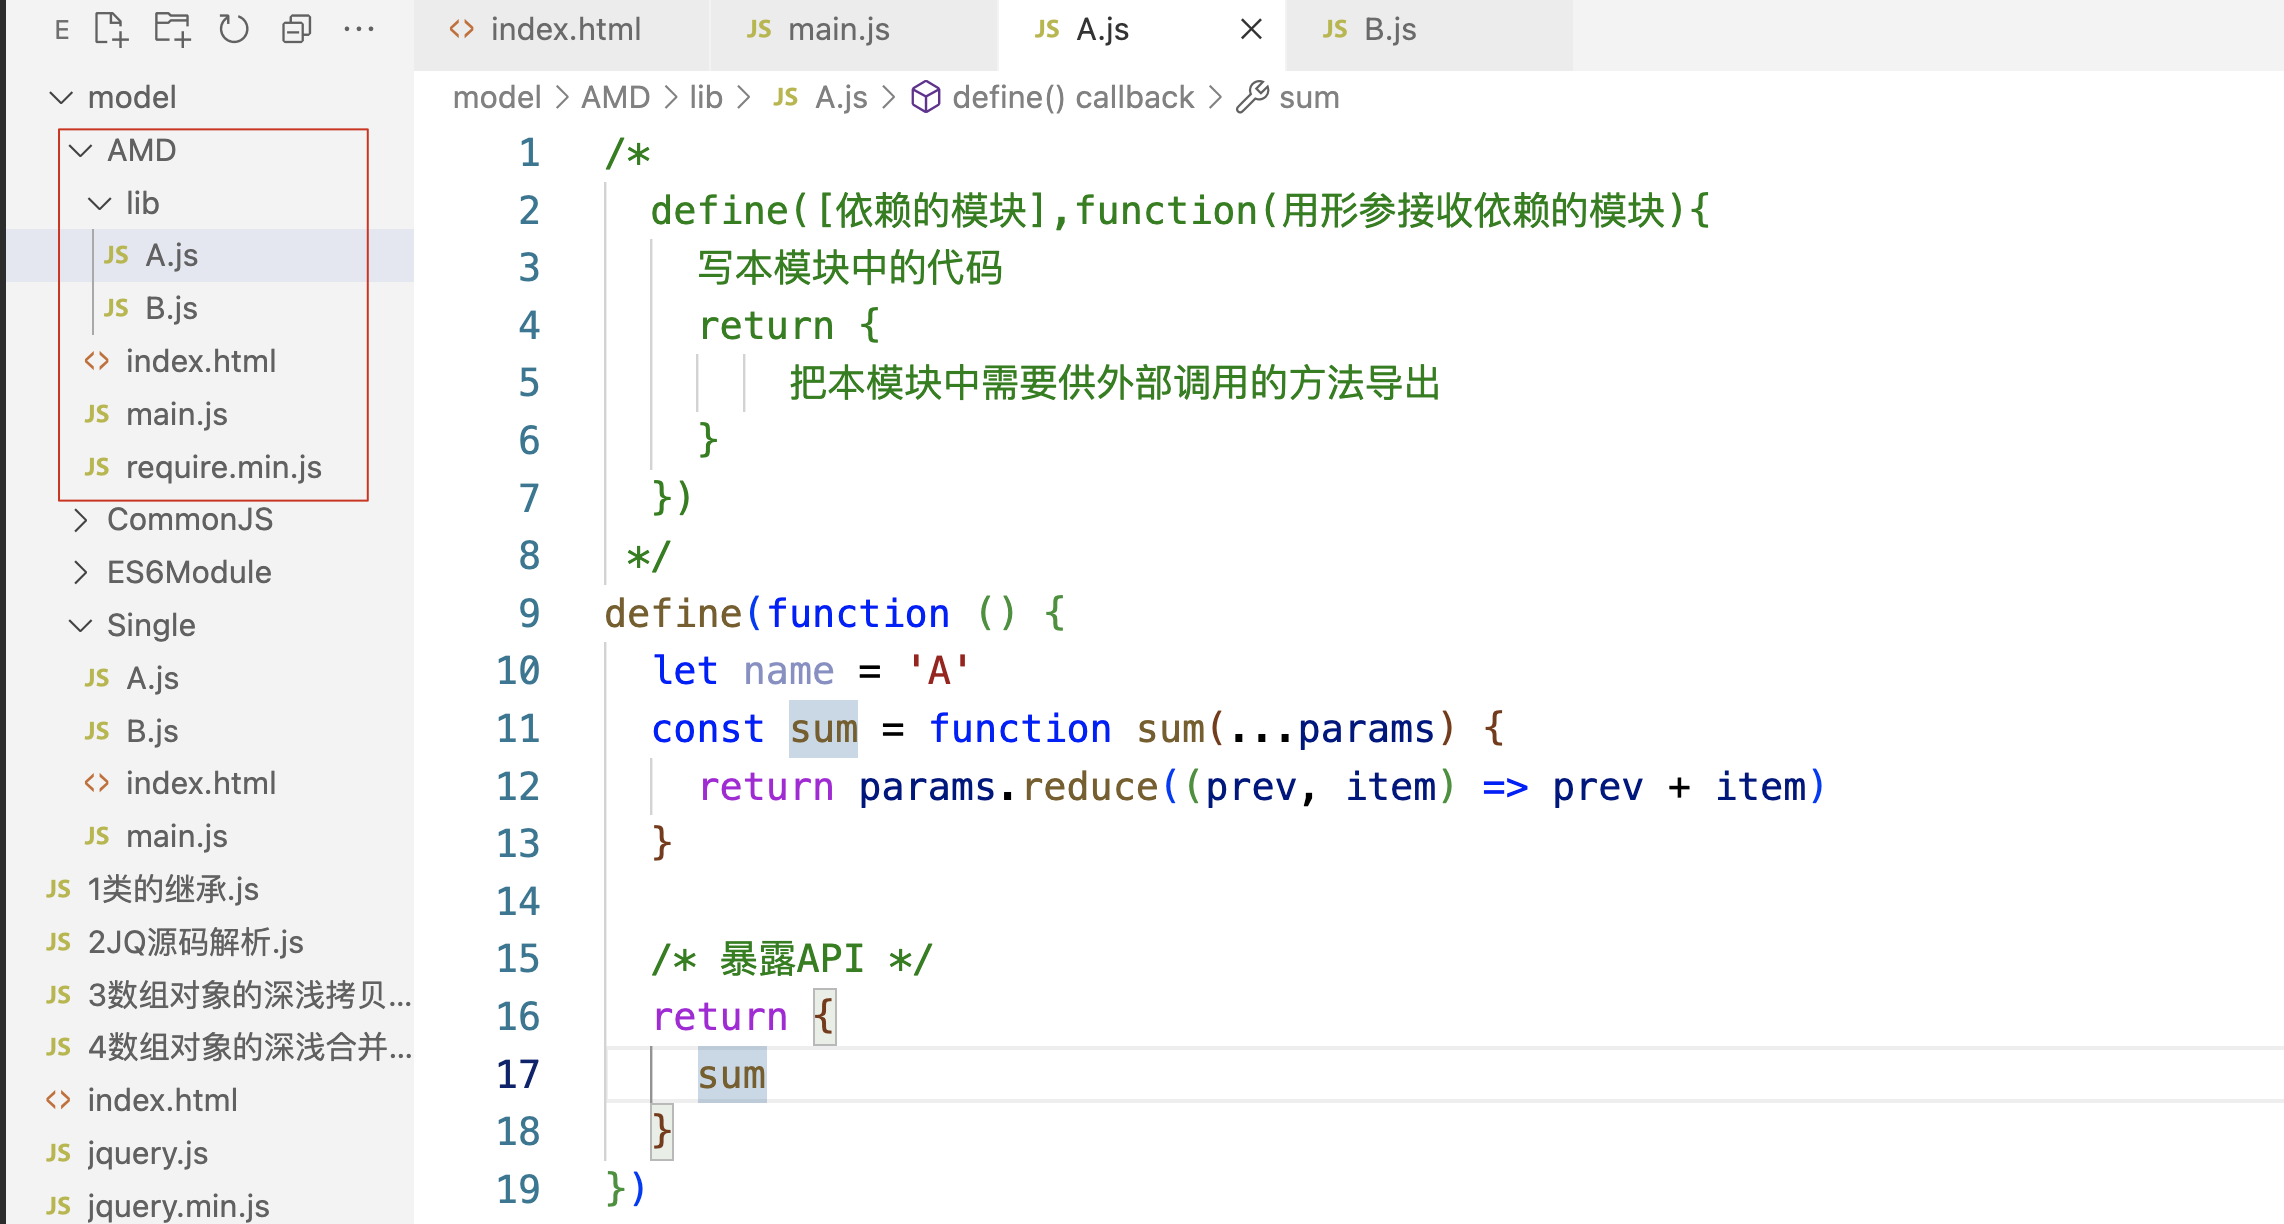Image resolution: width=2284 pixels, height=1224 pixels.
Task: Close the A.js editor tab
Action: (x=1251, y=30)
